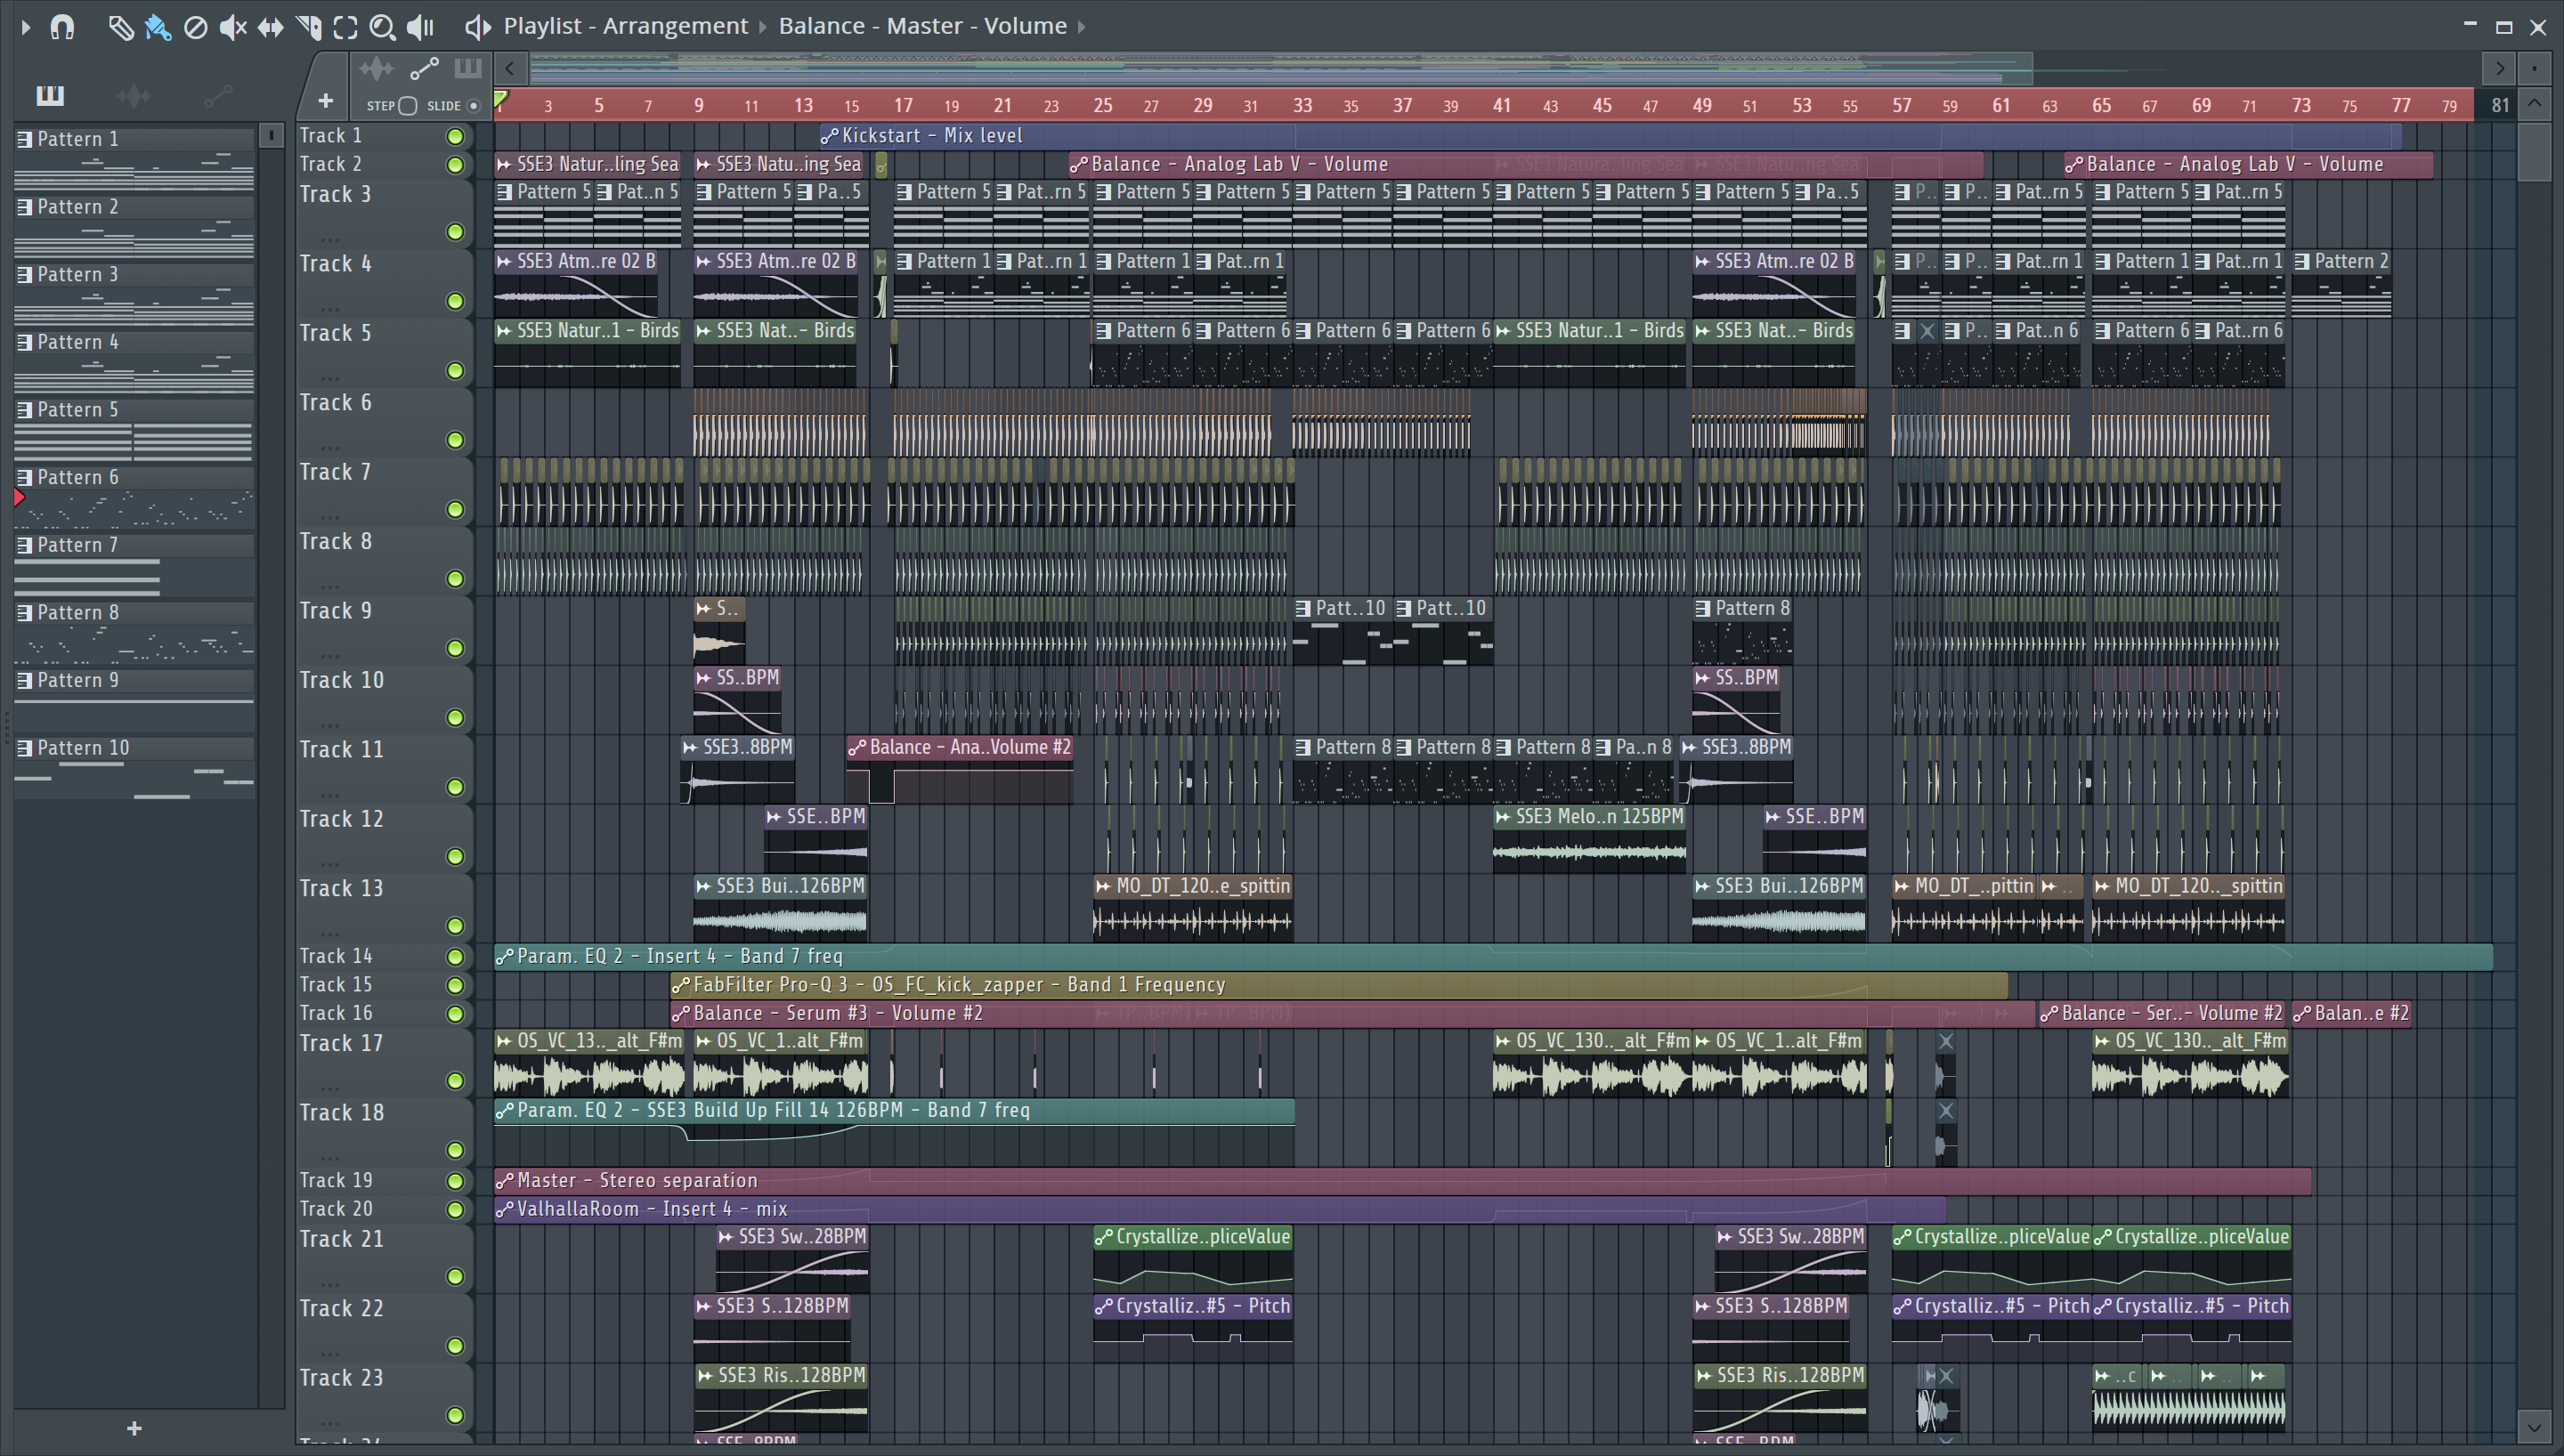Open FabFilter Pro-Q 3 automation clip menu icon
This screenshot has width=2564, height=1456.
tap(681, 985)
